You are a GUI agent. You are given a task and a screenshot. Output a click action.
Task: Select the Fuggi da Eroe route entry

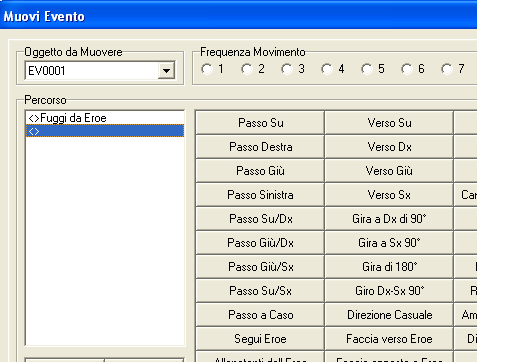pyautogui.click(x=105, y=118)
